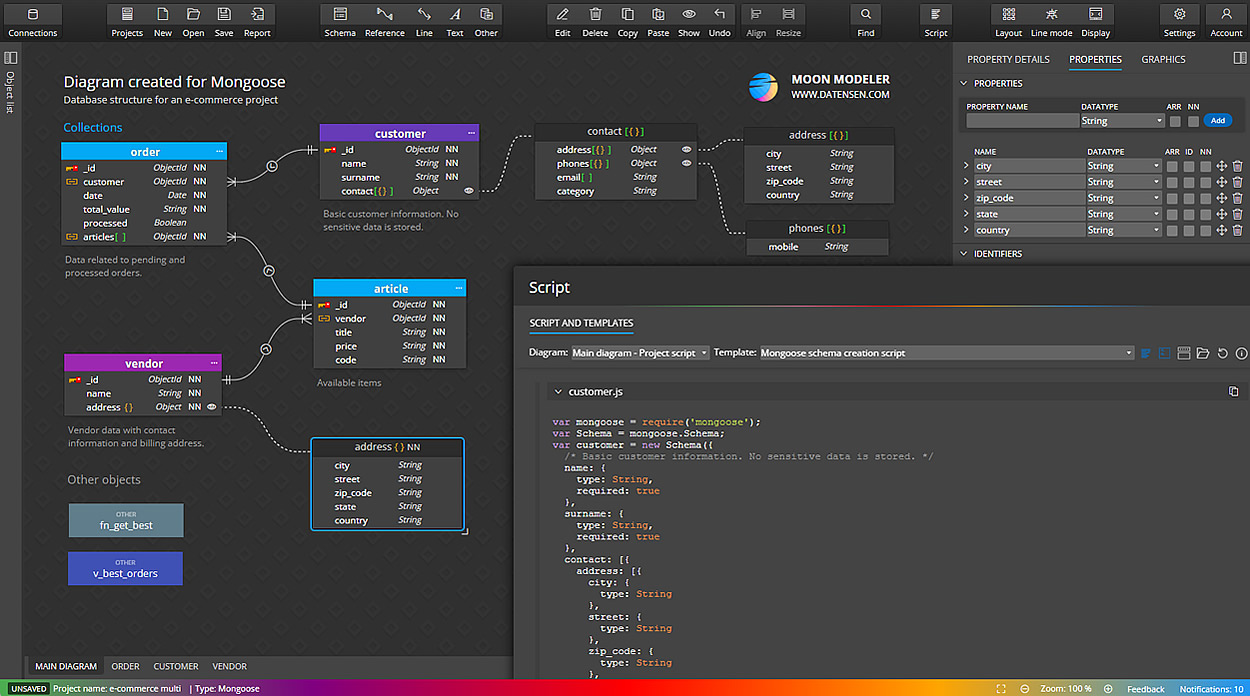Open the CUSTOMER diagram tab
Image resolution: width=1250 pixels, height=696 pixels.
tap(176, 666)
